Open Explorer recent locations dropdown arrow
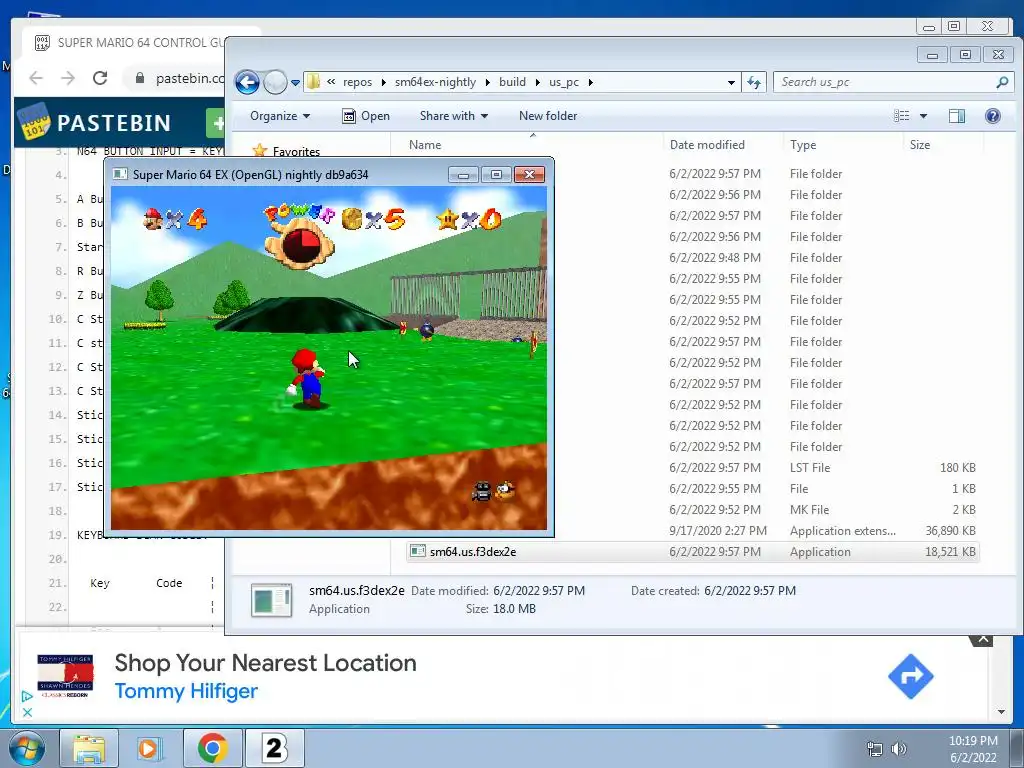Screen dimensions: 1024x768 click(295, 83)
